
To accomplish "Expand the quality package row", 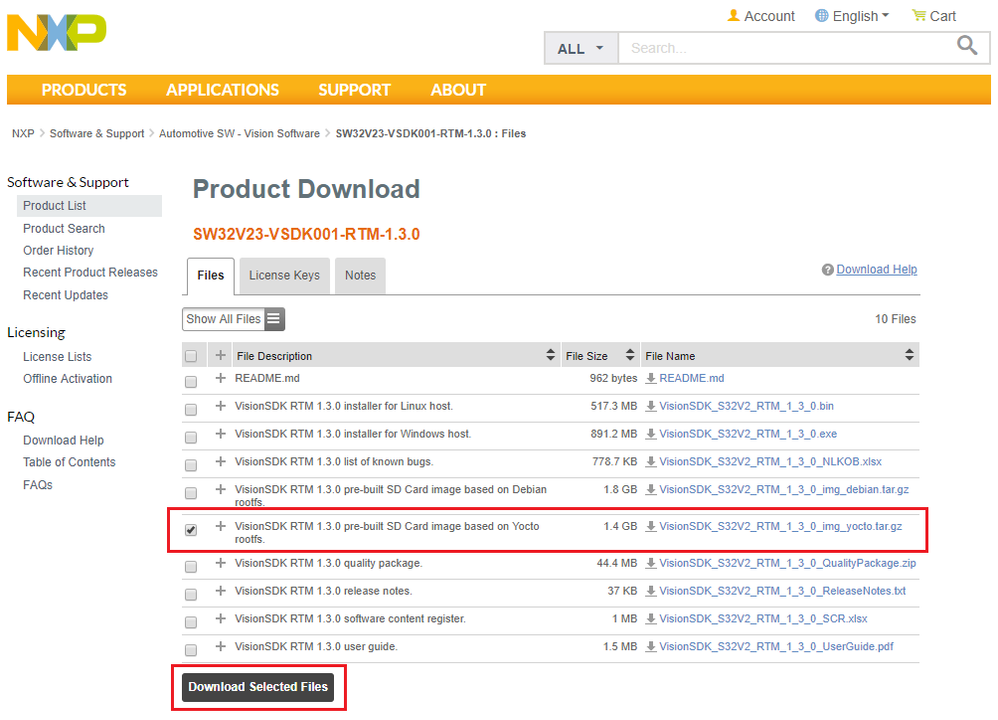I will point(220,563).
